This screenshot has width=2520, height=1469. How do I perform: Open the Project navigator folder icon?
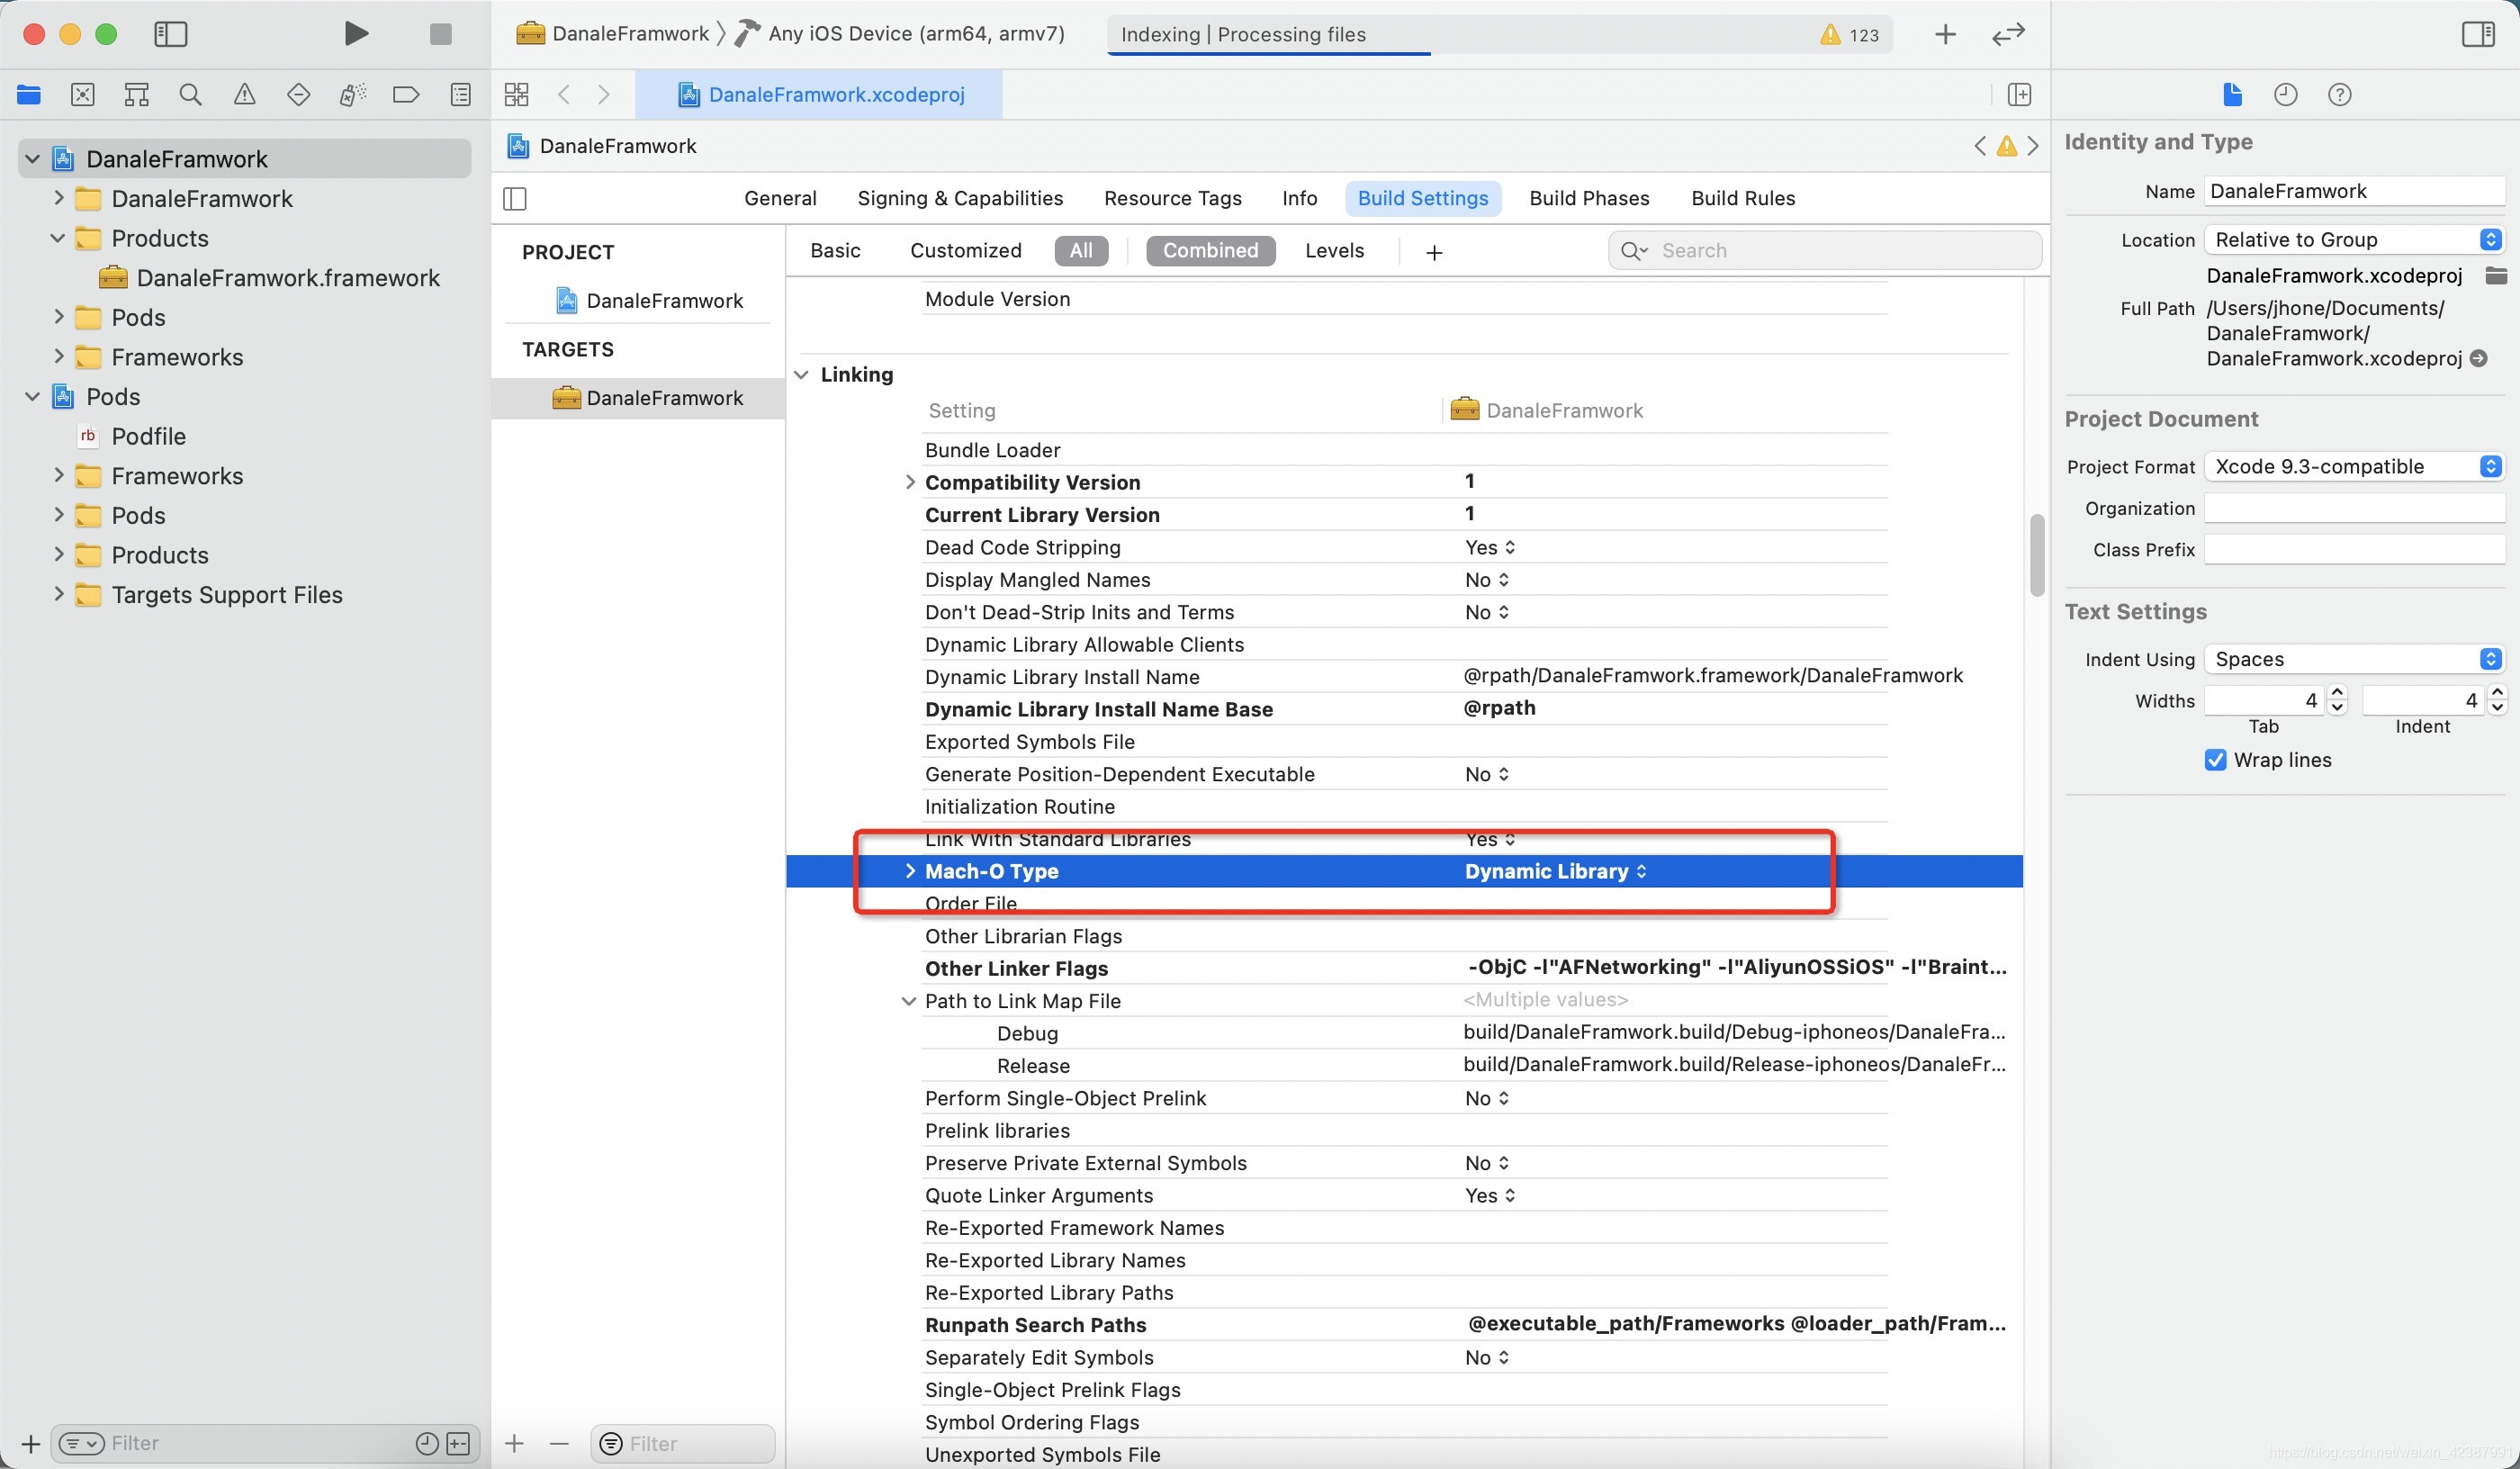pos(29,95)
